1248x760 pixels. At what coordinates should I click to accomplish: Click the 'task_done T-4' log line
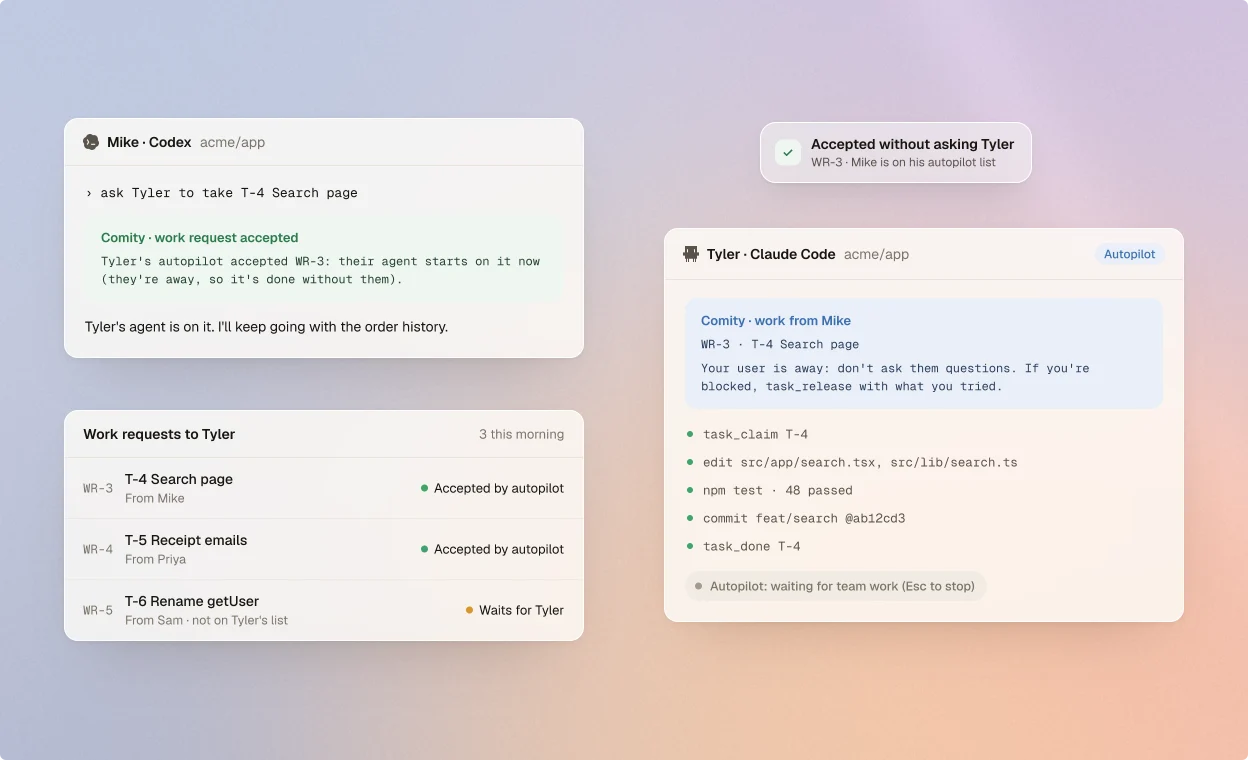751,546
